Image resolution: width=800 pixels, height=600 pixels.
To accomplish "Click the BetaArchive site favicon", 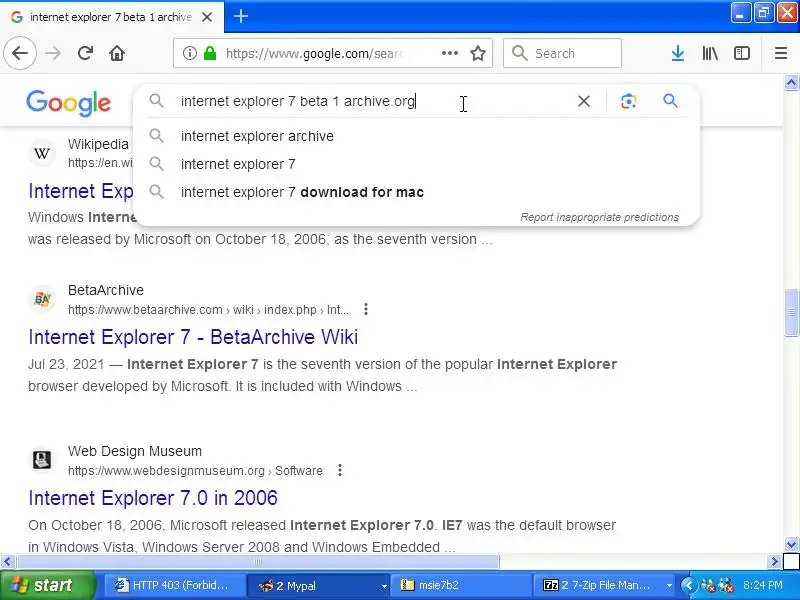I will coord(42,299).
